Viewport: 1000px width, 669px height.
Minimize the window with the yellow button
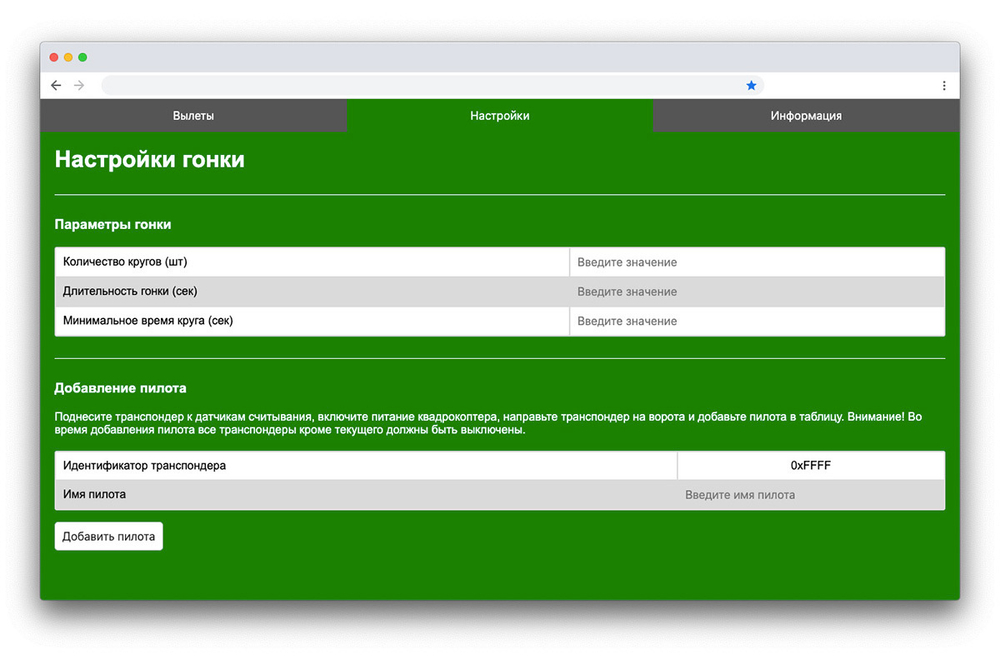(x=68, y=57)
